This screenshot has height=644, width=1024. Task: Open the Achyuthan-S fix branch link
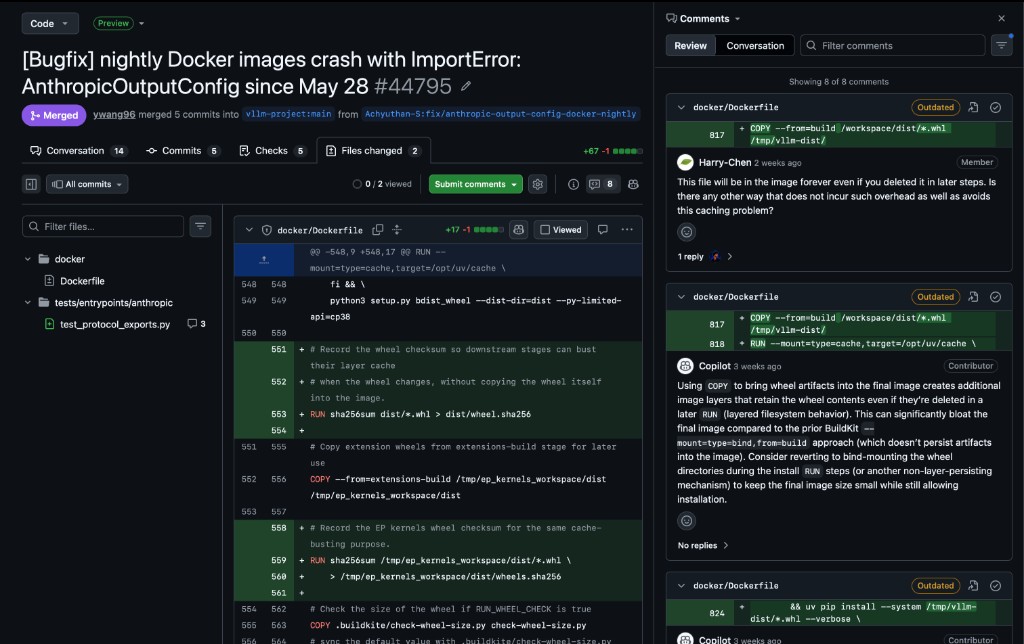pyautogui.click(x=500, y=114)
